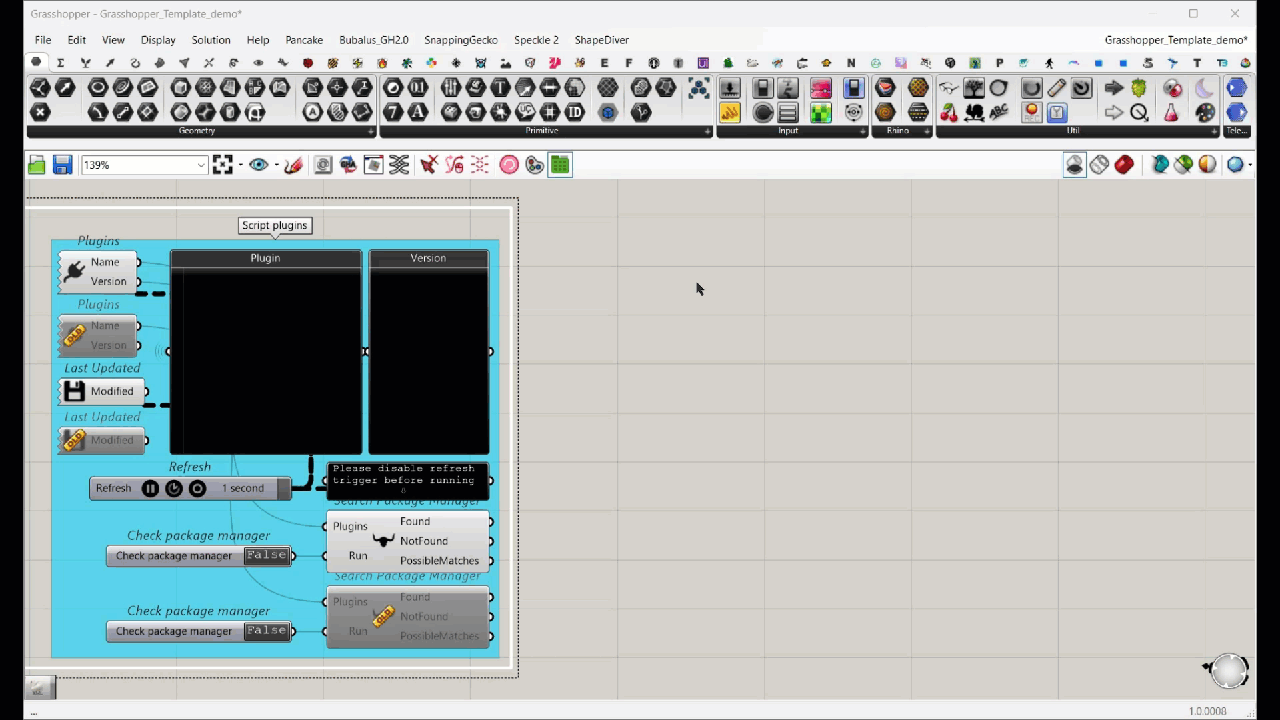Expand the Rhino panel with its plus
1280x720 pixels.
[x=927, y=131]
